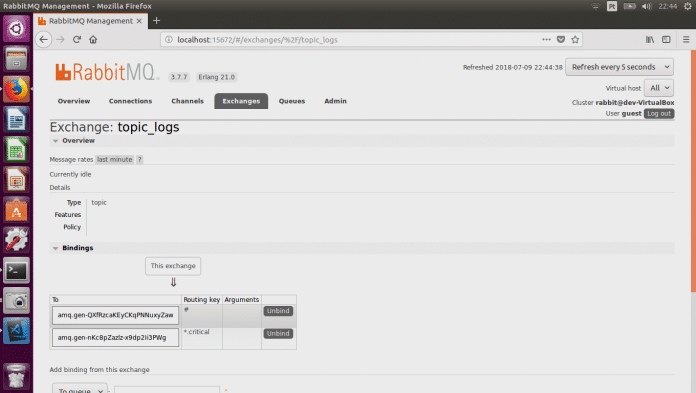This screenshot has height=393, width=696.
Task: Click the This exchange box
Action: pyautogui.click(x=173, y=266)
